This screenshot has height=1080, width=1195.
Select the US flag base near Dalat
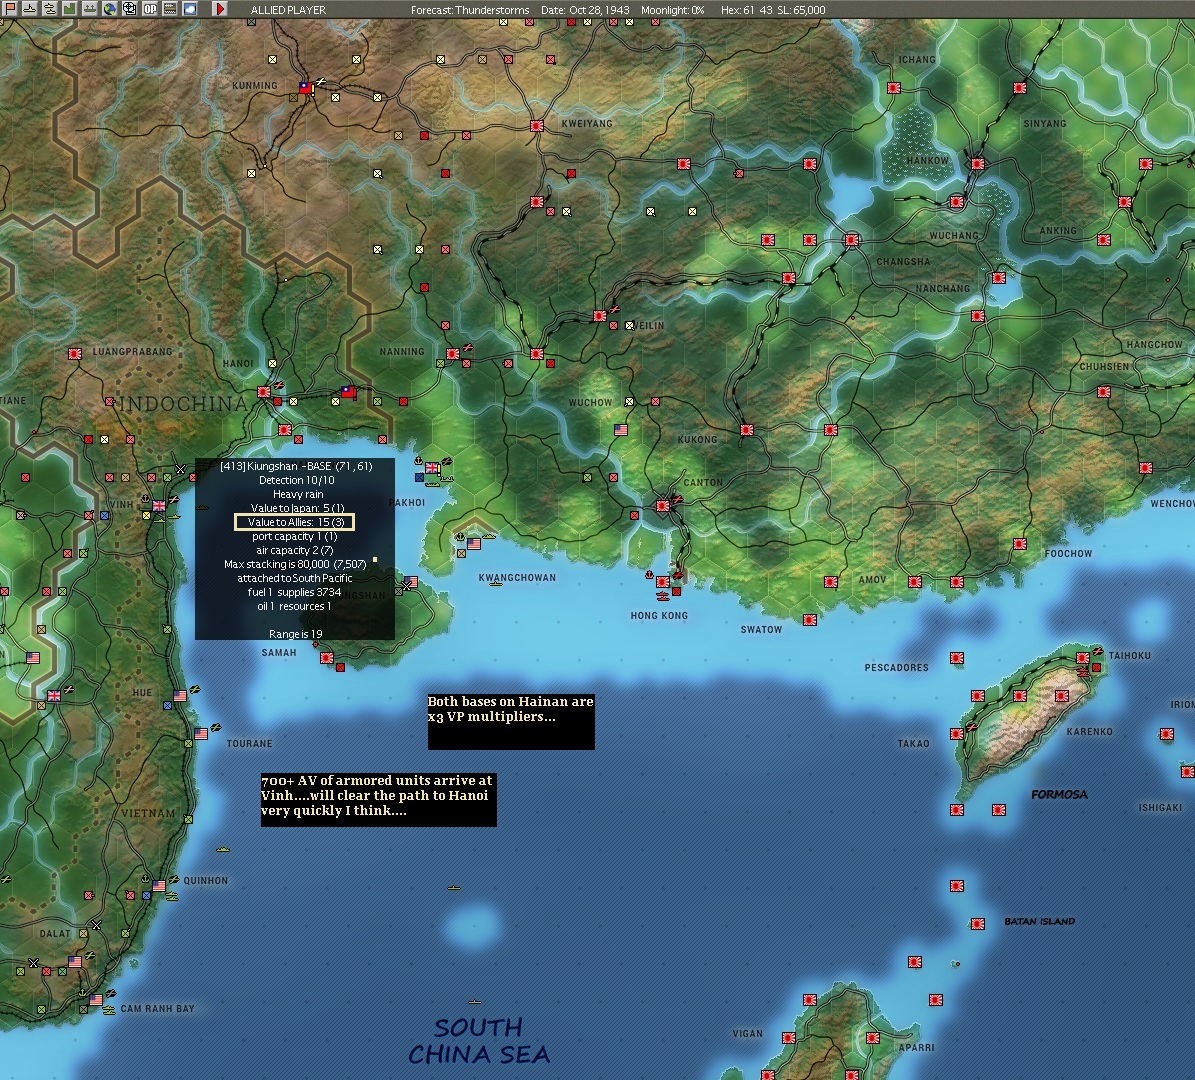75,962
